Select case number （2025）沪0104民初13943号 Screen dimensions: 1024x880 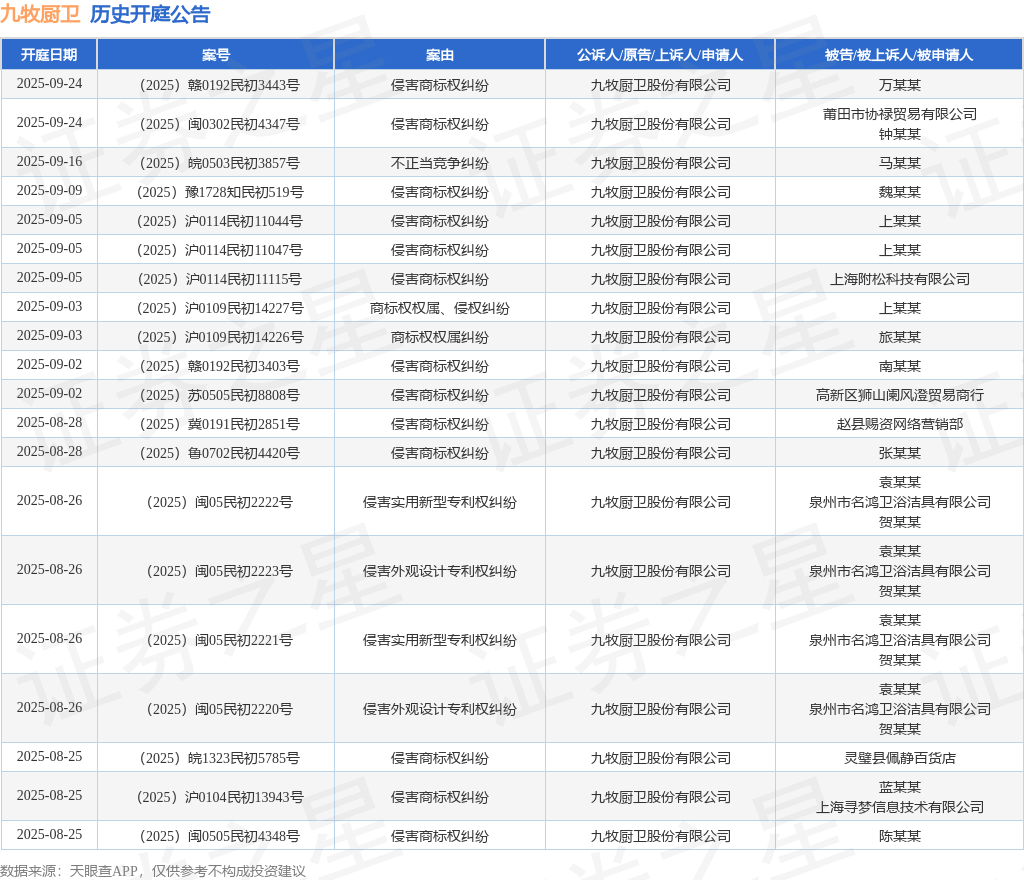tap(216, 797)
